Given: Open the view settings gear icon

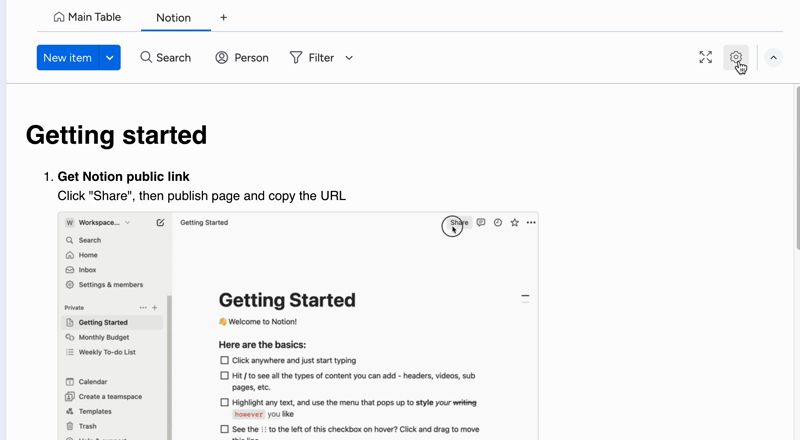Looking at the screenshot, I should (736, 57).
